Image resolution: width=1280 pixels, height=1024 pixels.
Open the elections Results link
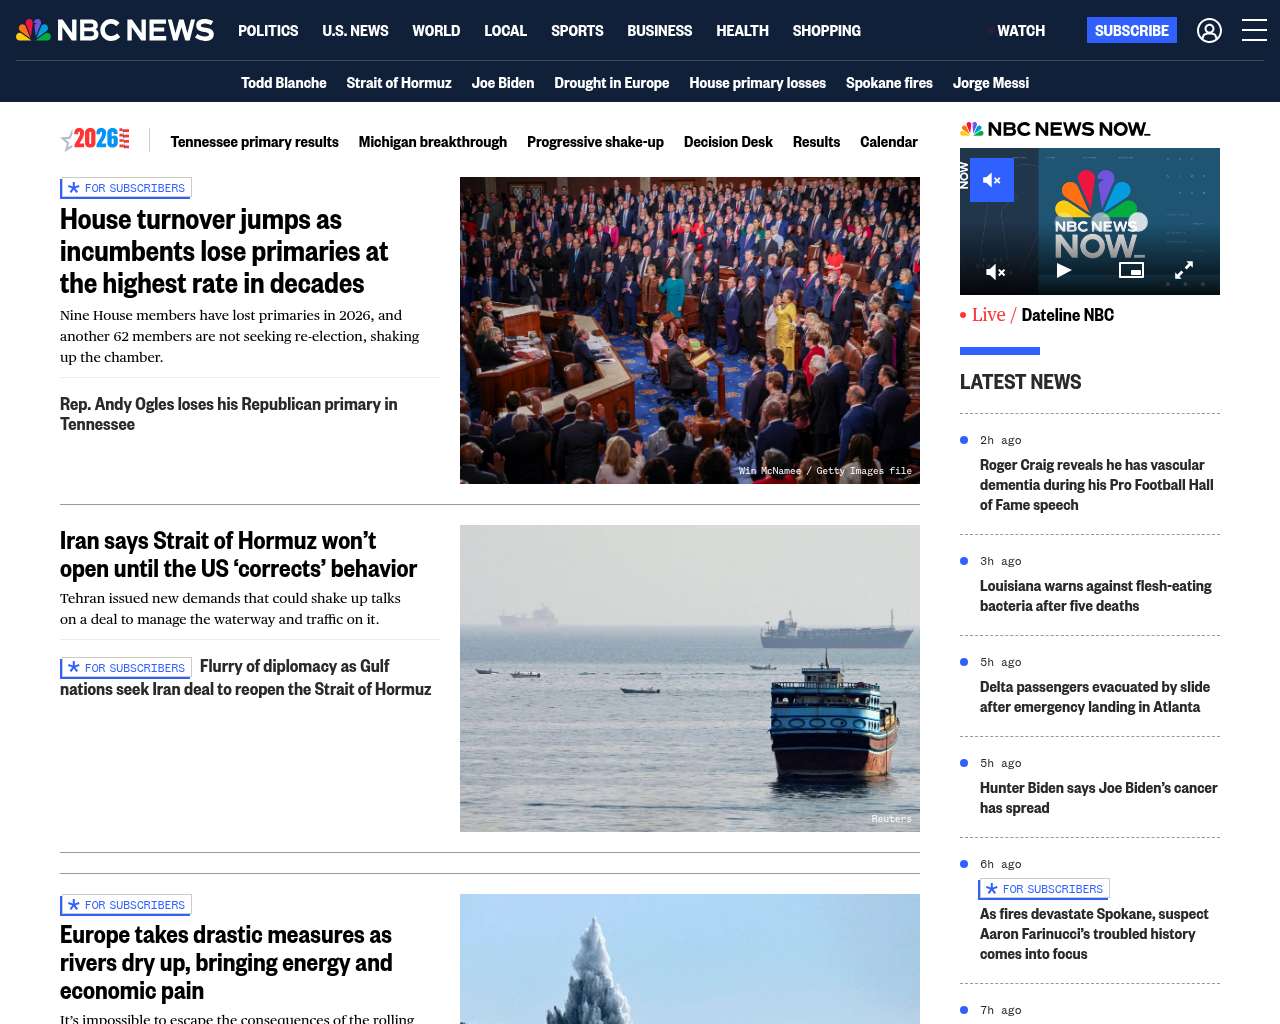816,142
